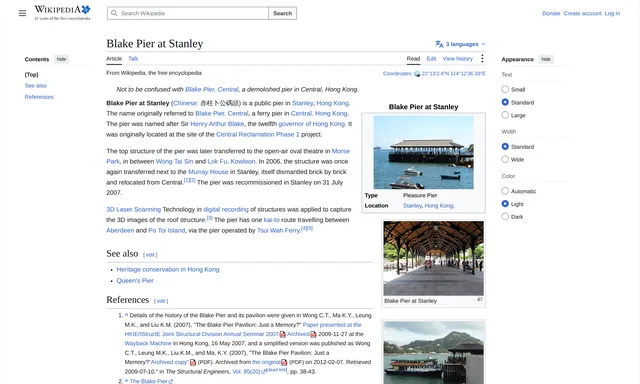Jump to References in contents
This screenshot has height=384, width=640.
(x=39, y=97)
